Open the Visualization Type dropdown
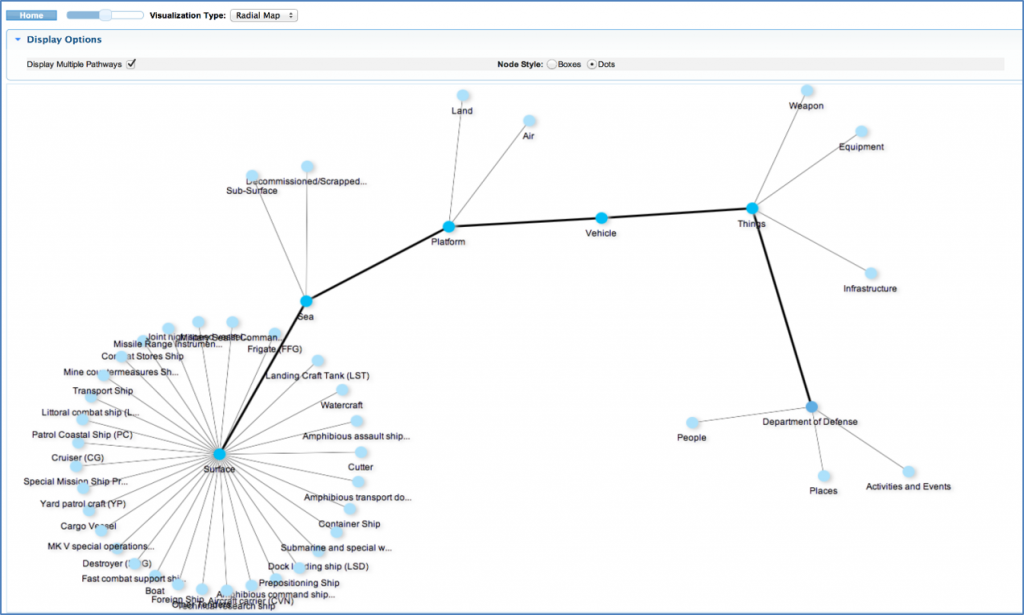Image resolution: width=1024 pixels, height=615 pixels. tap(263, 14)
